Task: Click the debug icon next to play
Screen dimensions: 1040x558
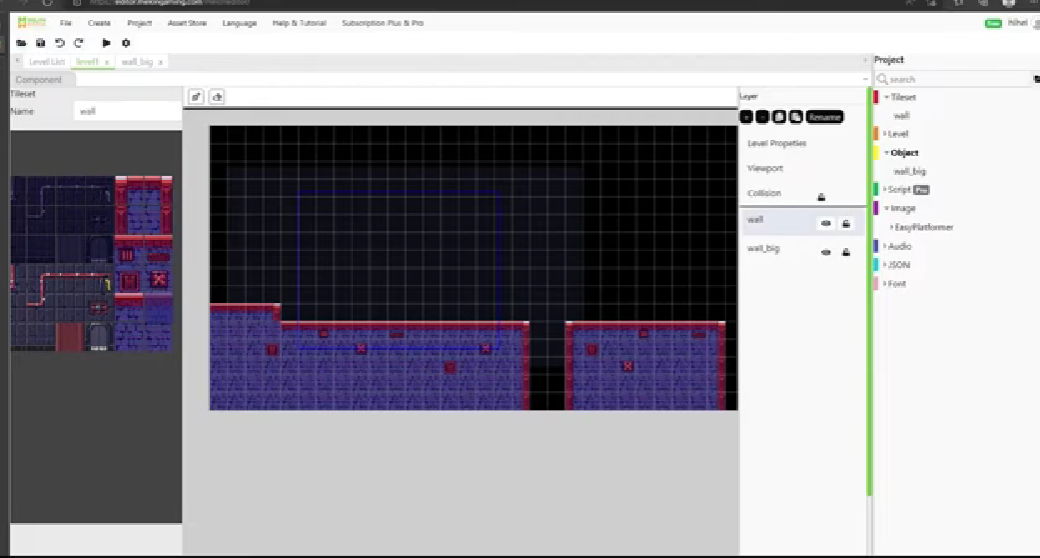Action: click(x=126, y=43)
